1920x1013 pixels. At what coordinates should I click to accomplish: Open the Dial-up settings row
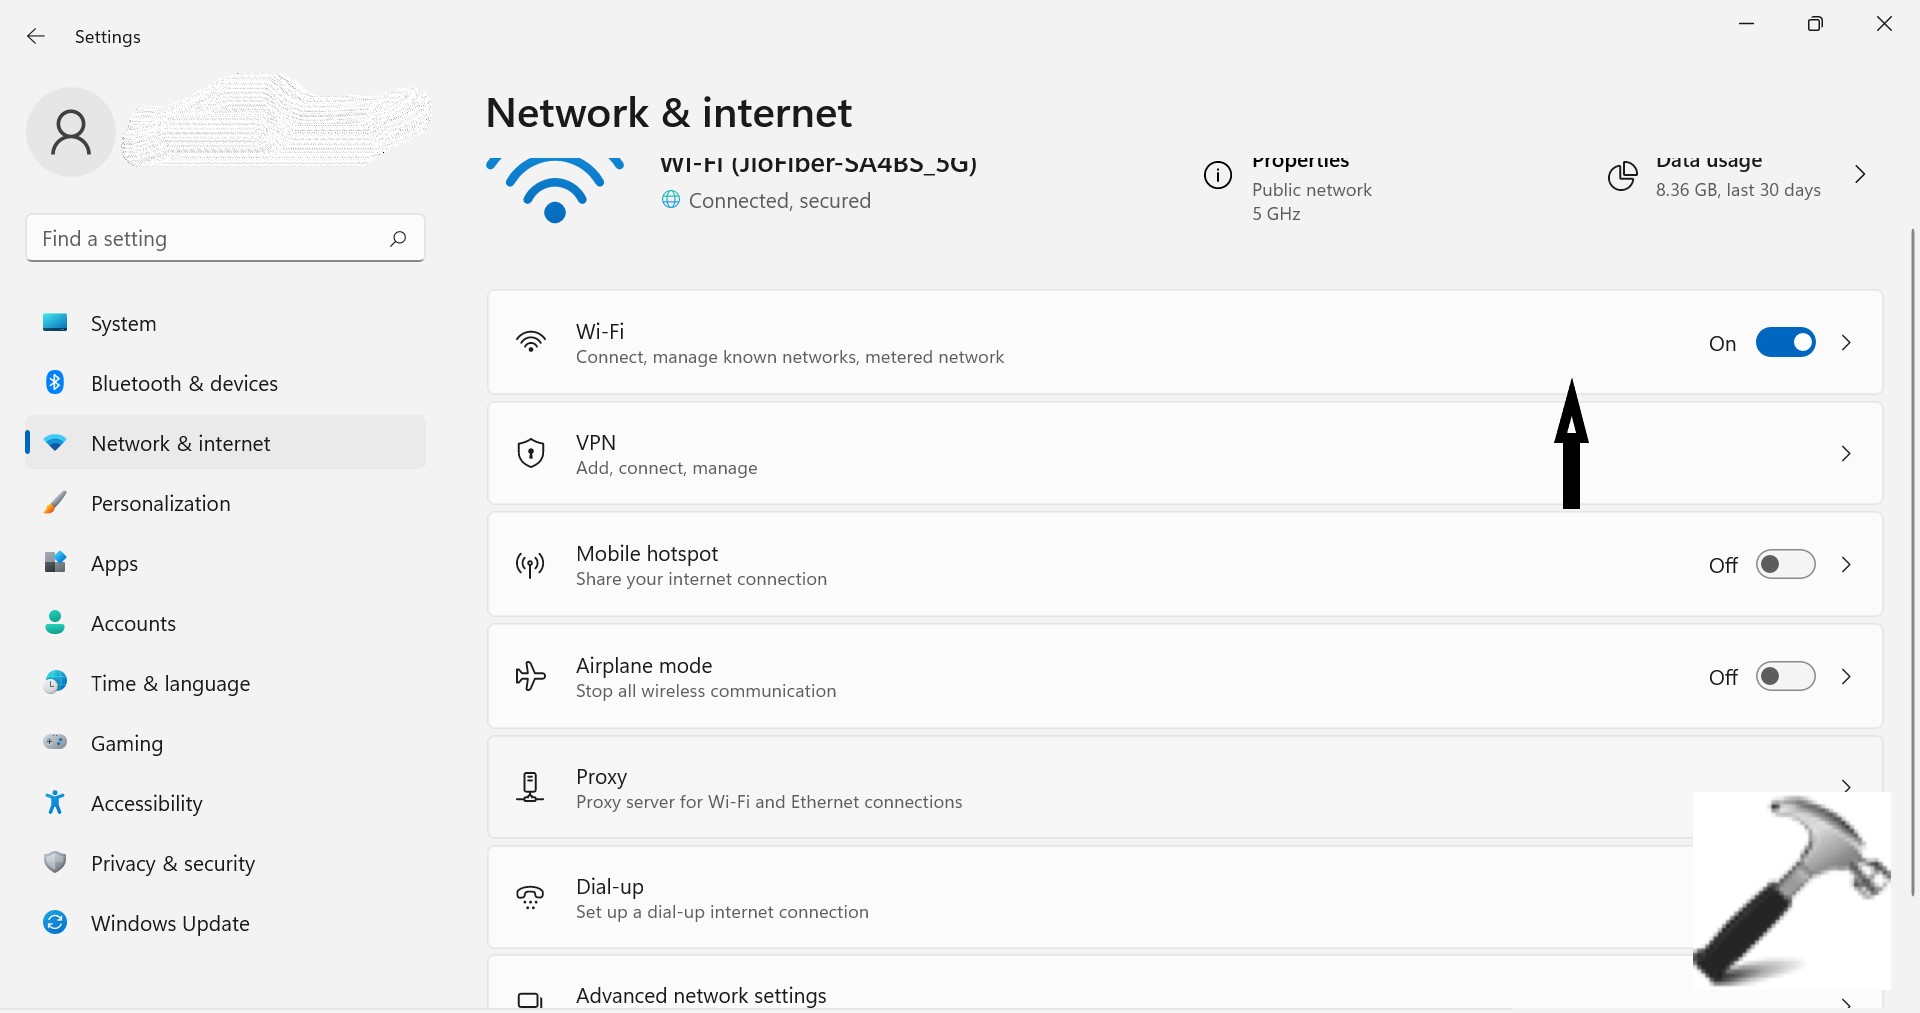coord(1000,898)
